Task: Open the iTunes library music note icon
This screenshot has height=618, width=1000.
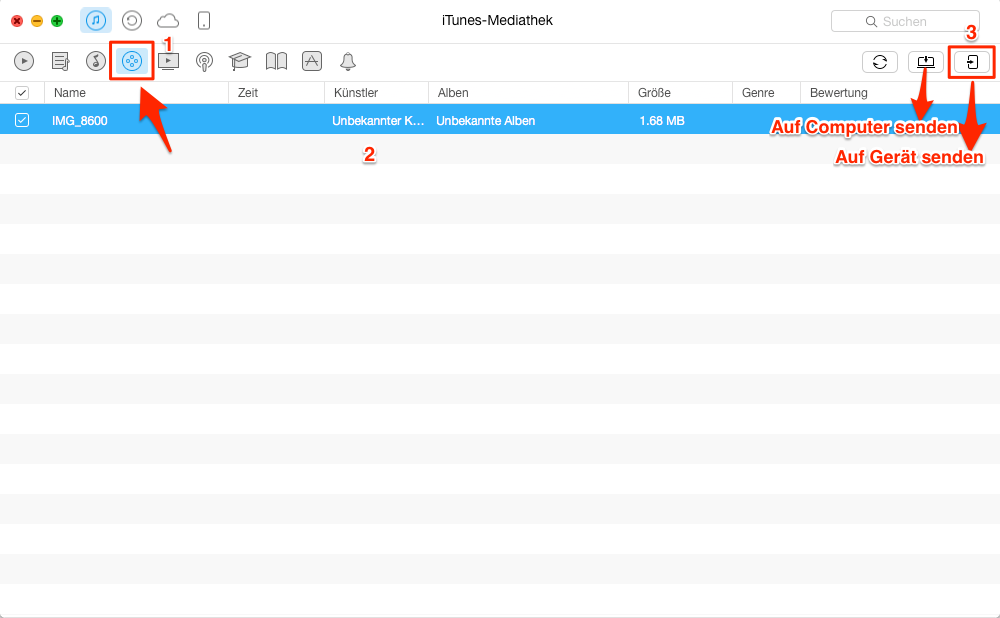Action: click(96, 20)
